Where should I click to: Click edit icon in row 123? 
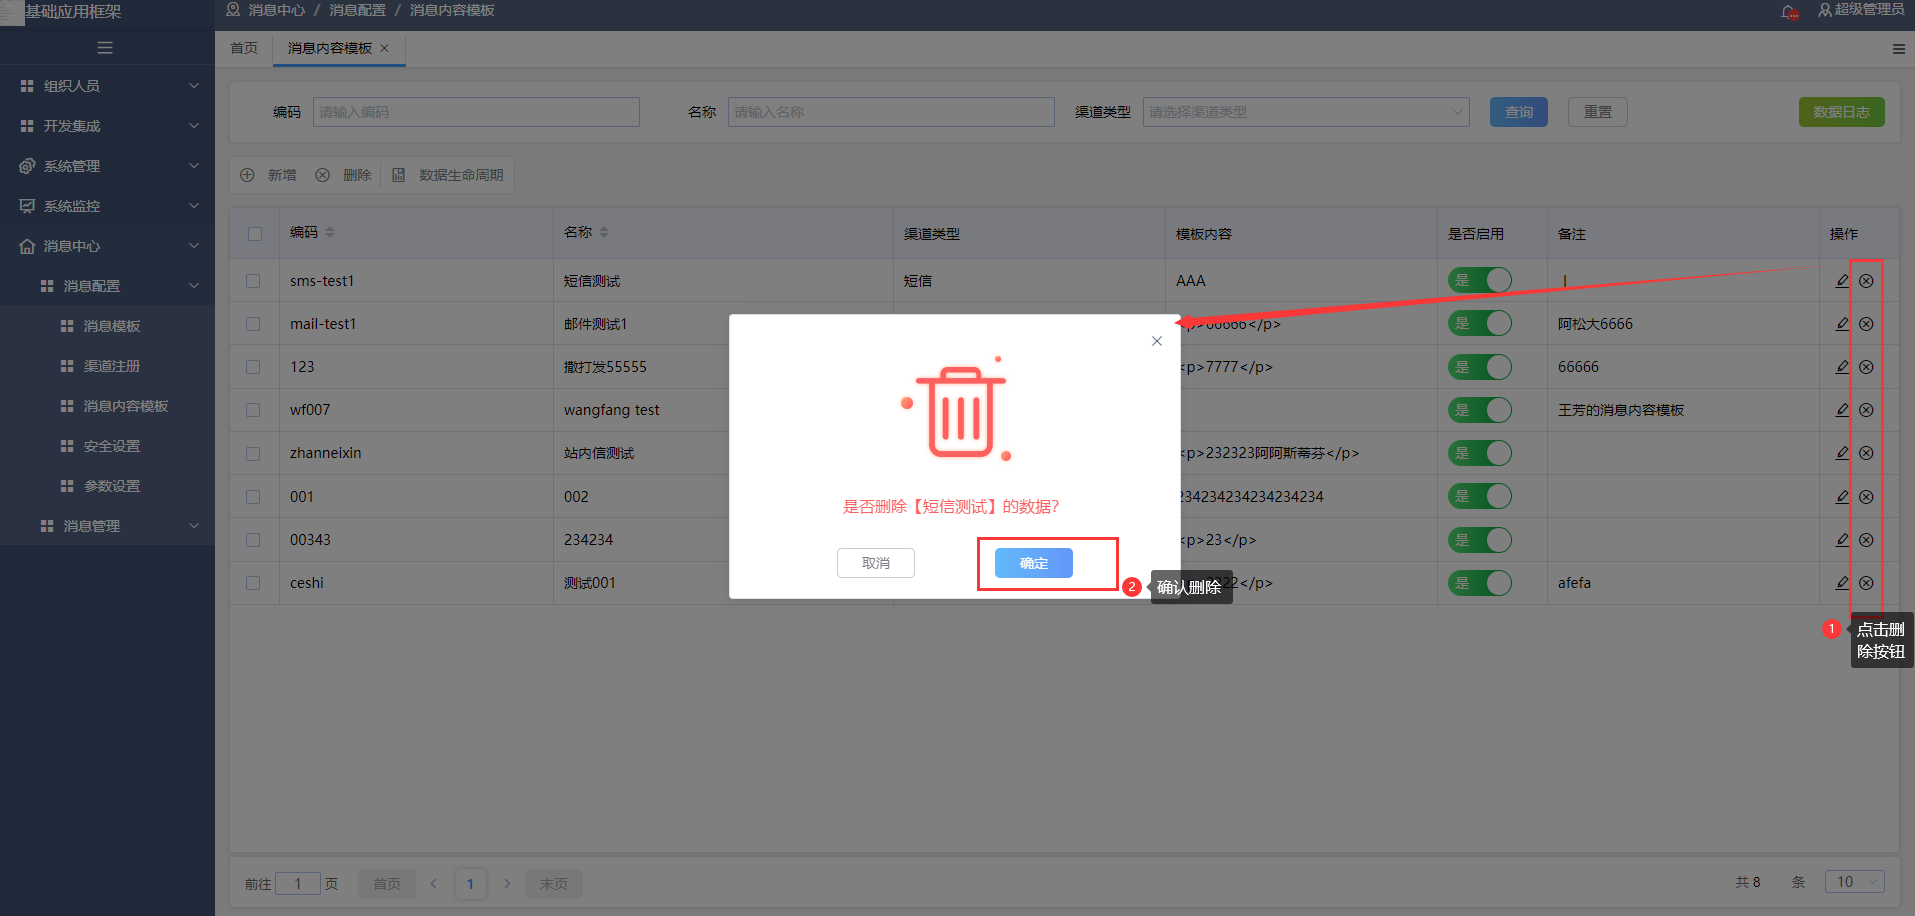(x=1842, y=367)
